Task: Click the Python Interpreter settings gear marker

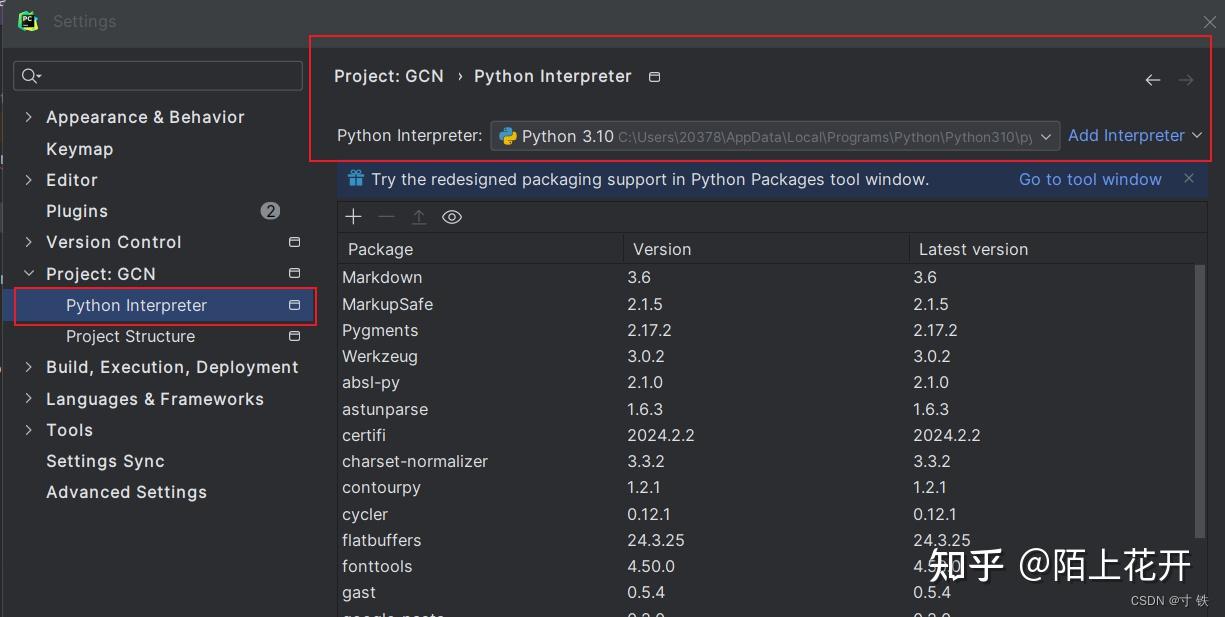Action: click(294, 304)
